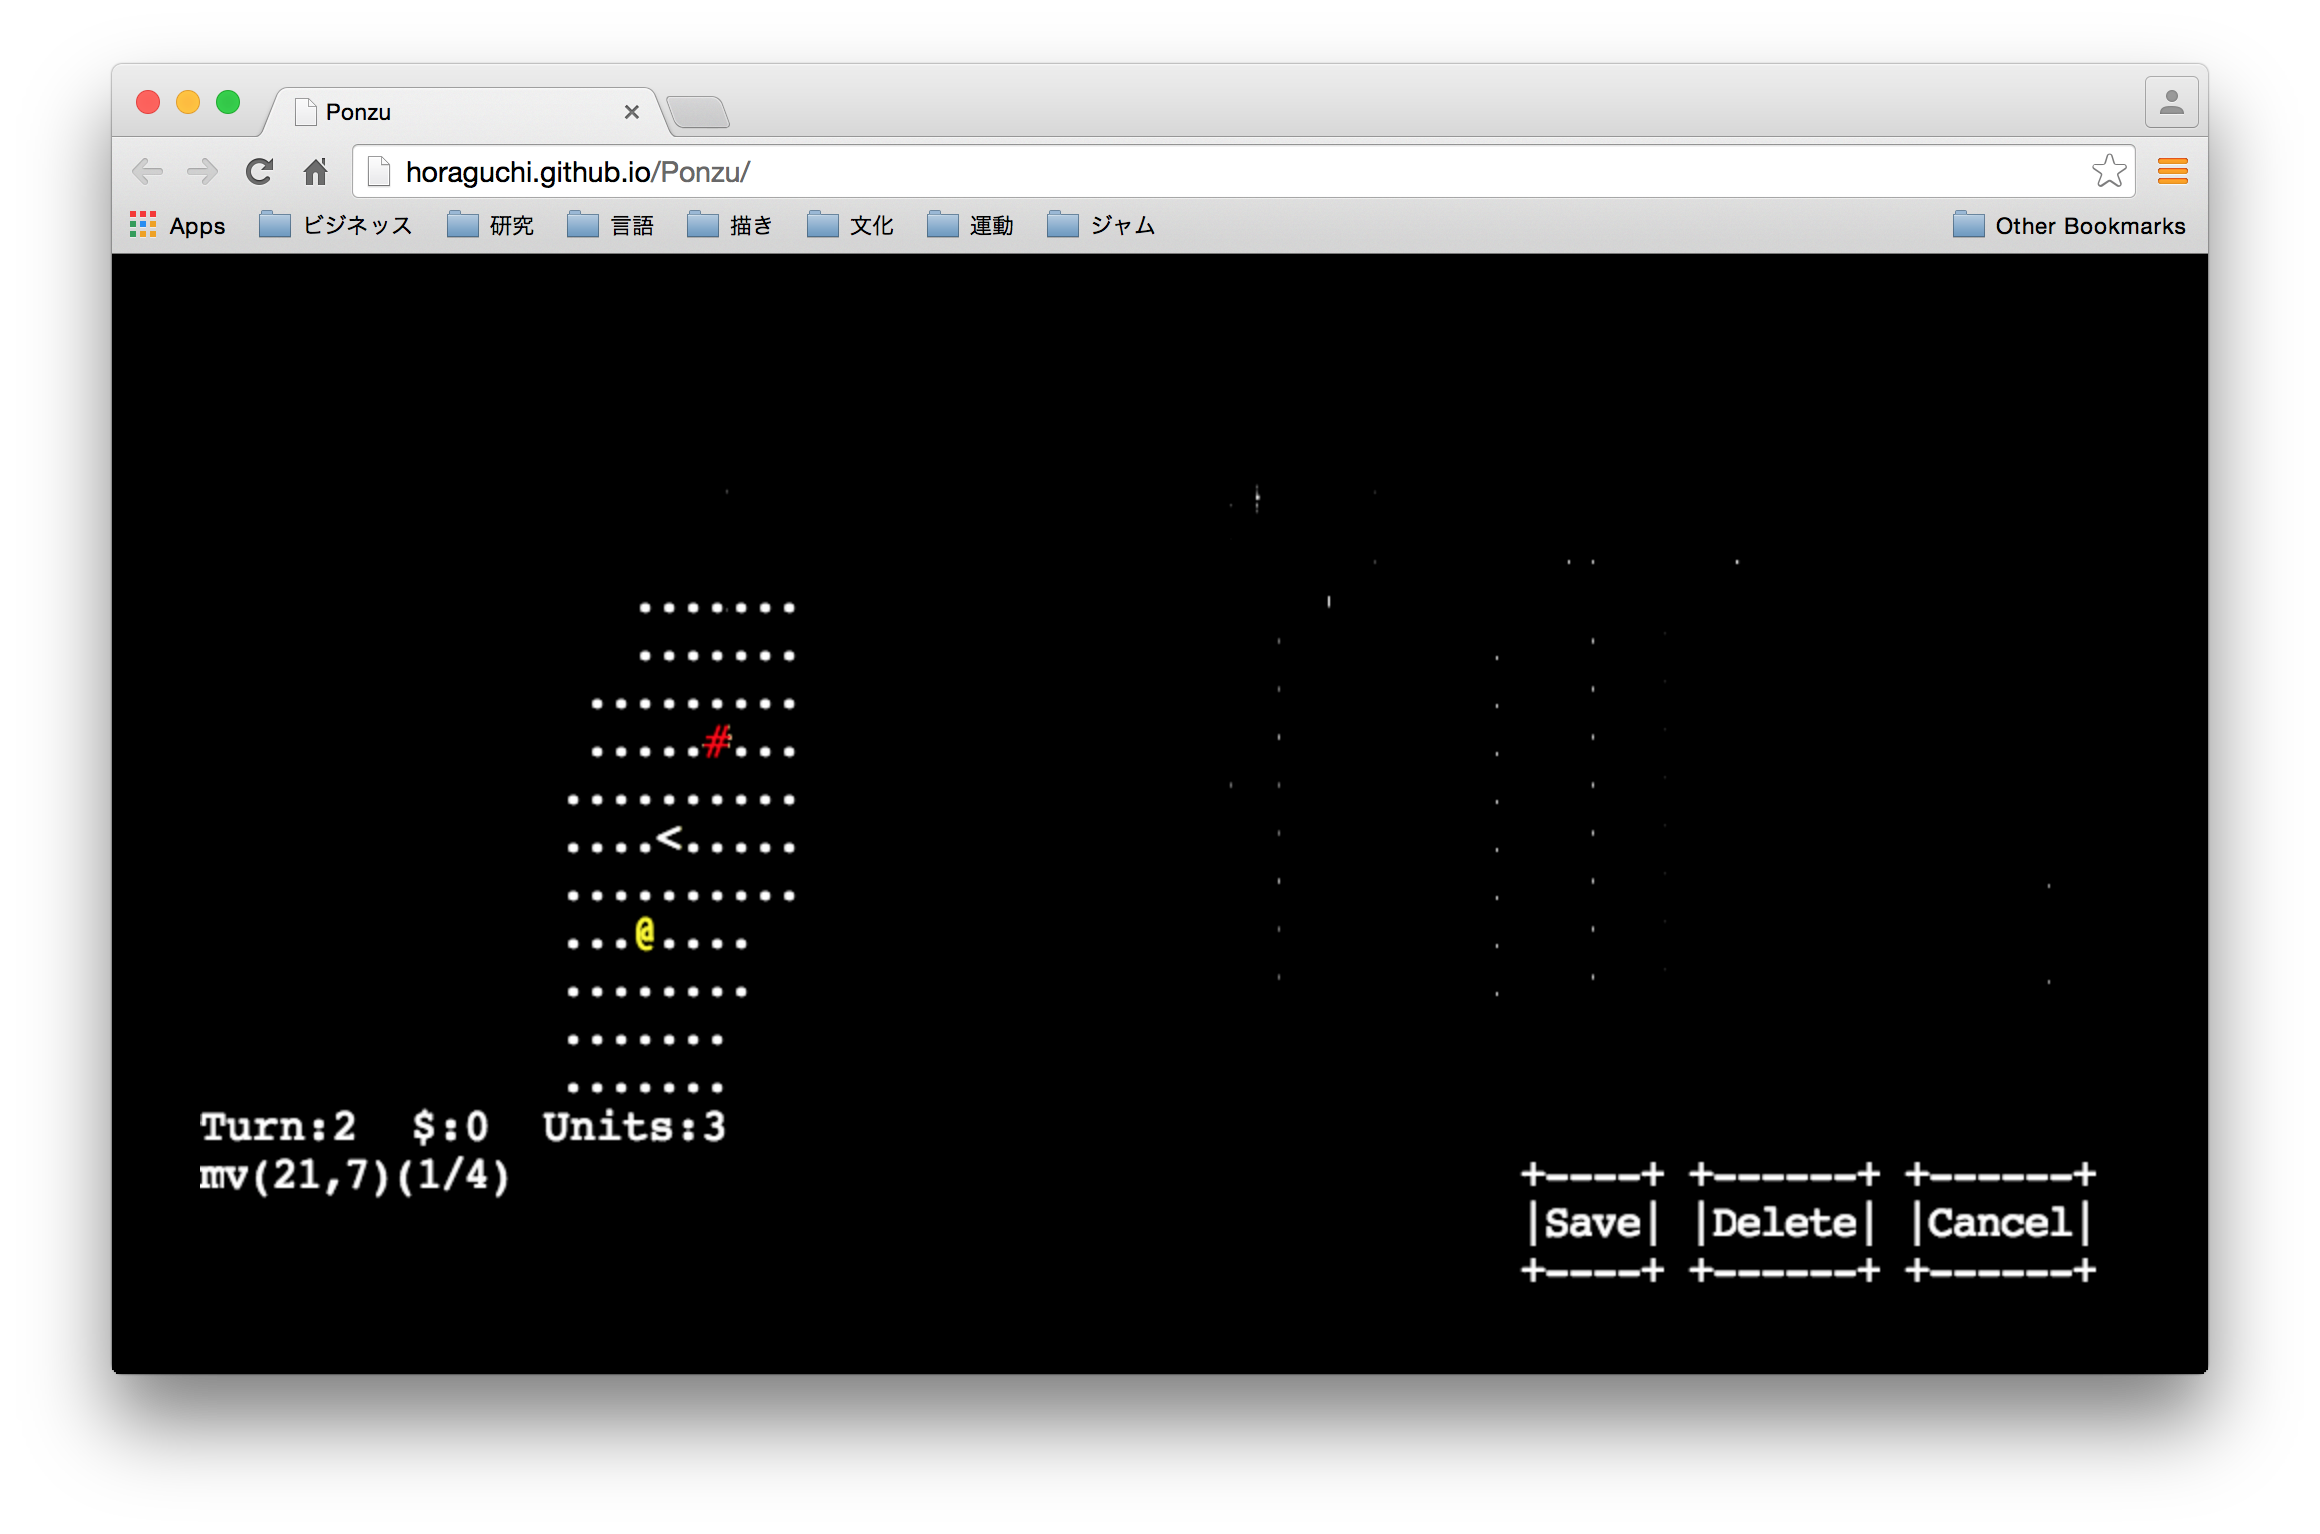Click the Turn:2 status text
Screen dimensions: 2320x1534
[x=278, y=1127]
